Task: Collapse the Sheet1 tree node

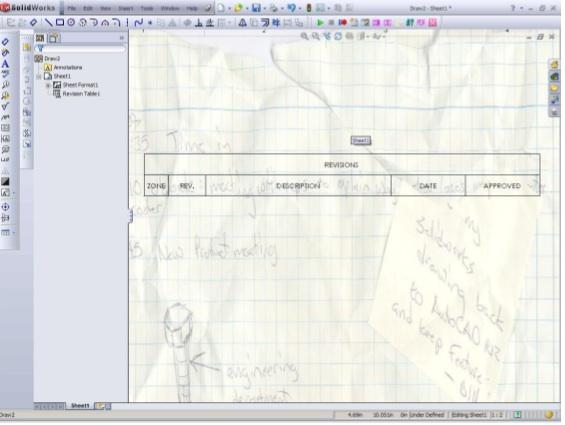Action: [x=39, y=76]
